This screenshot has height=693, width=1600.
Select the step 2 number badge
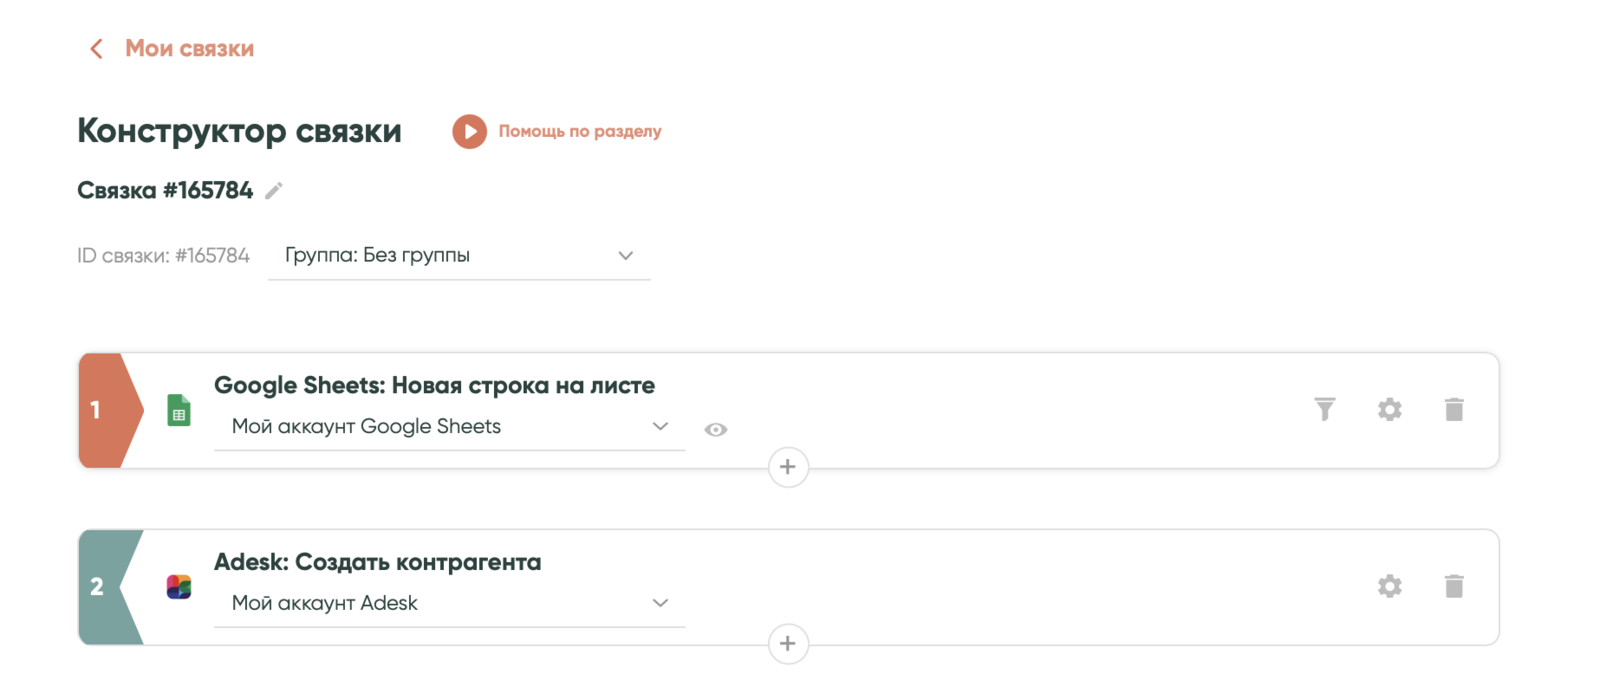[x=98, y=587]
